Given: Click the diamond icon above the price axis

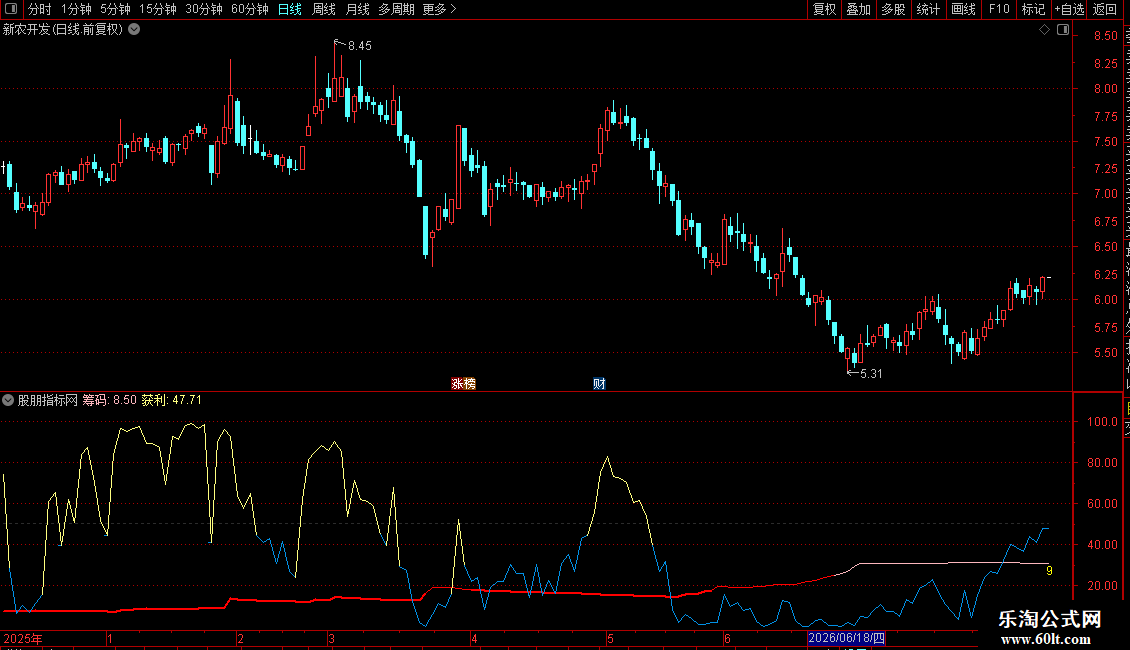Looking at the screenshot, I should pos(1044,30).
